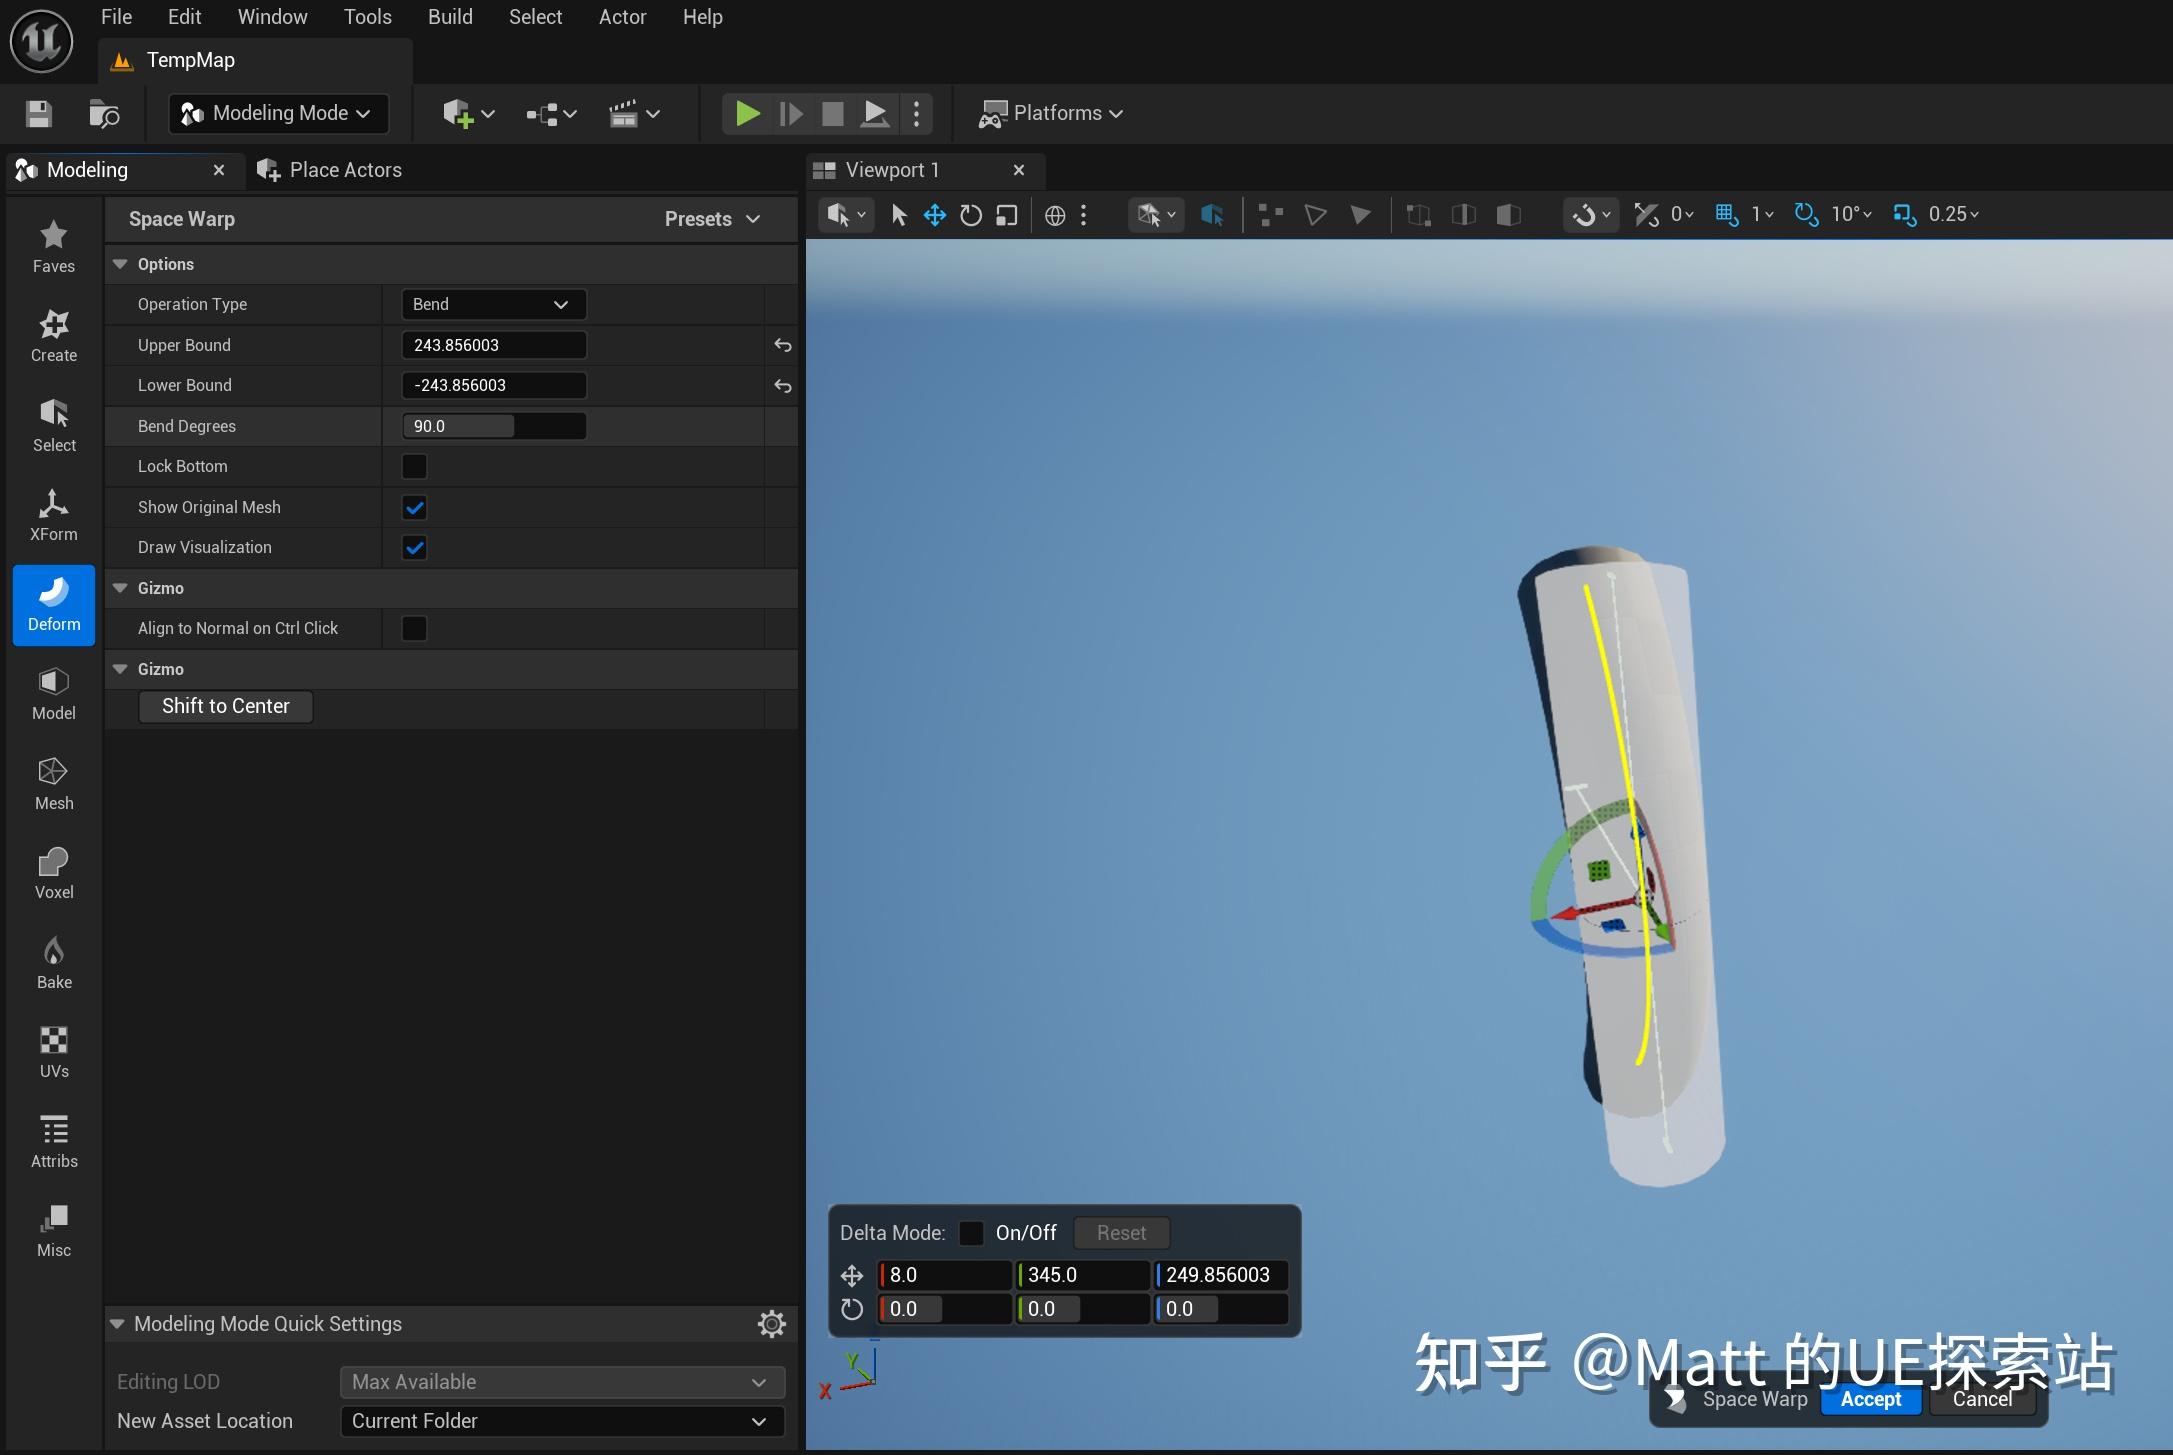The height and width of the screenshot is (1455, 2173).
Task: Toggle Delta Mode On/Off in the viewport
Action: [x=970, y=1232]
